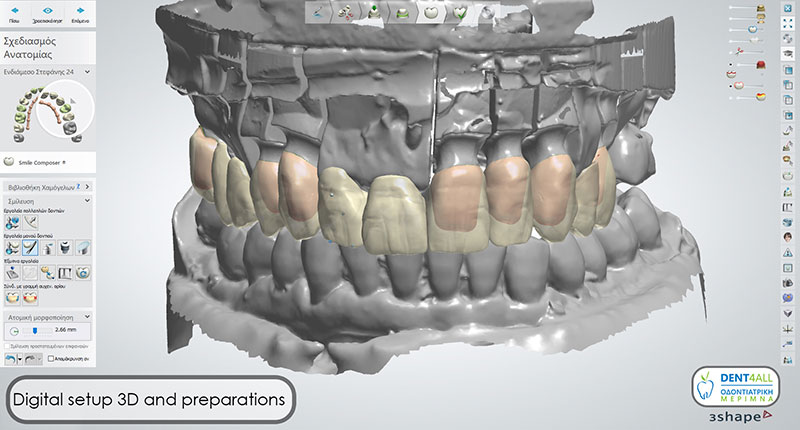Click the dental arch tooth selector diagram
Screen dimensions: 800x430
(48, 113)
